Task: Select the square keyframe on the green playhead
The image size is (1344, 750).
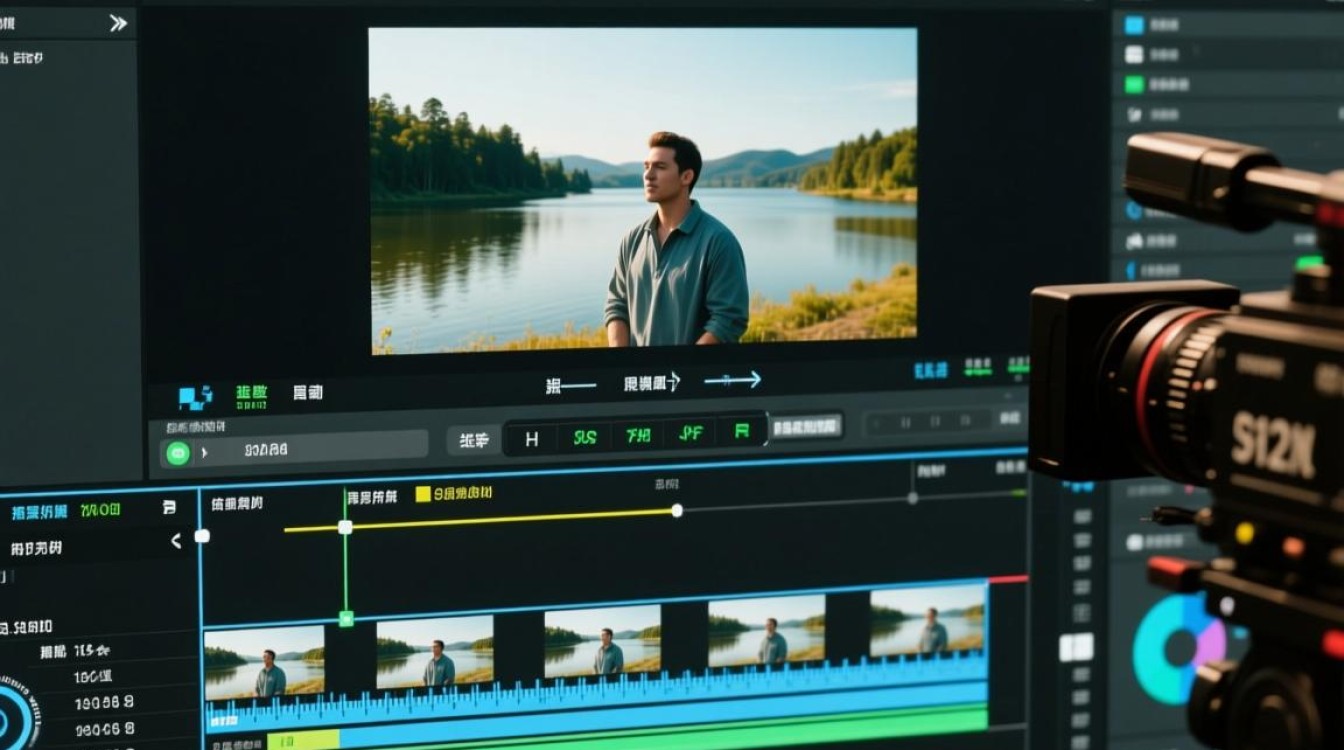Action: coord(345,526)
